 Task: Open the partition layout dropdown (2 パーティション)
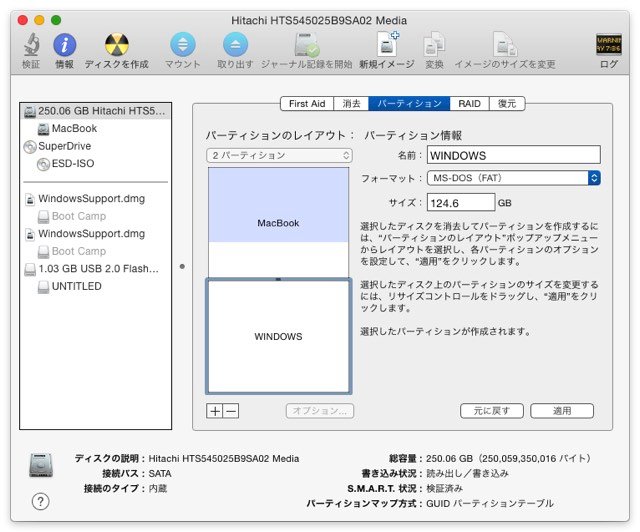279,156
